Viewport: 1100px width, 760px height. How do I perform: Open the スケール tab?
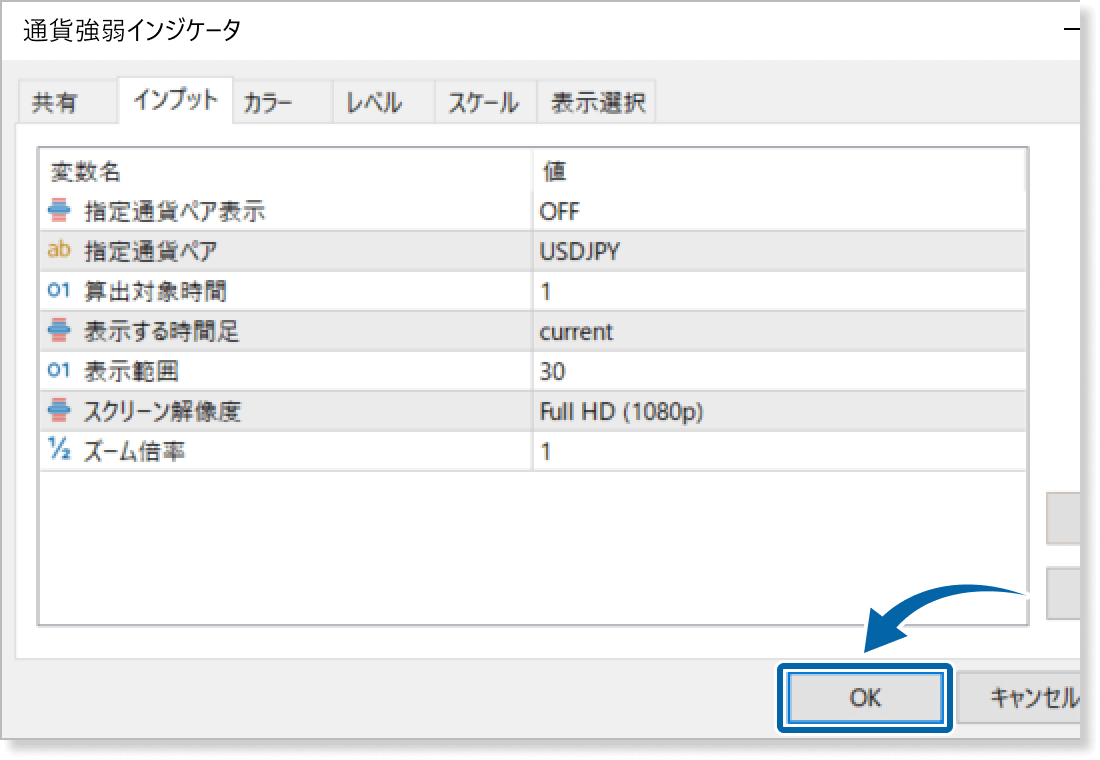[483, 103]
